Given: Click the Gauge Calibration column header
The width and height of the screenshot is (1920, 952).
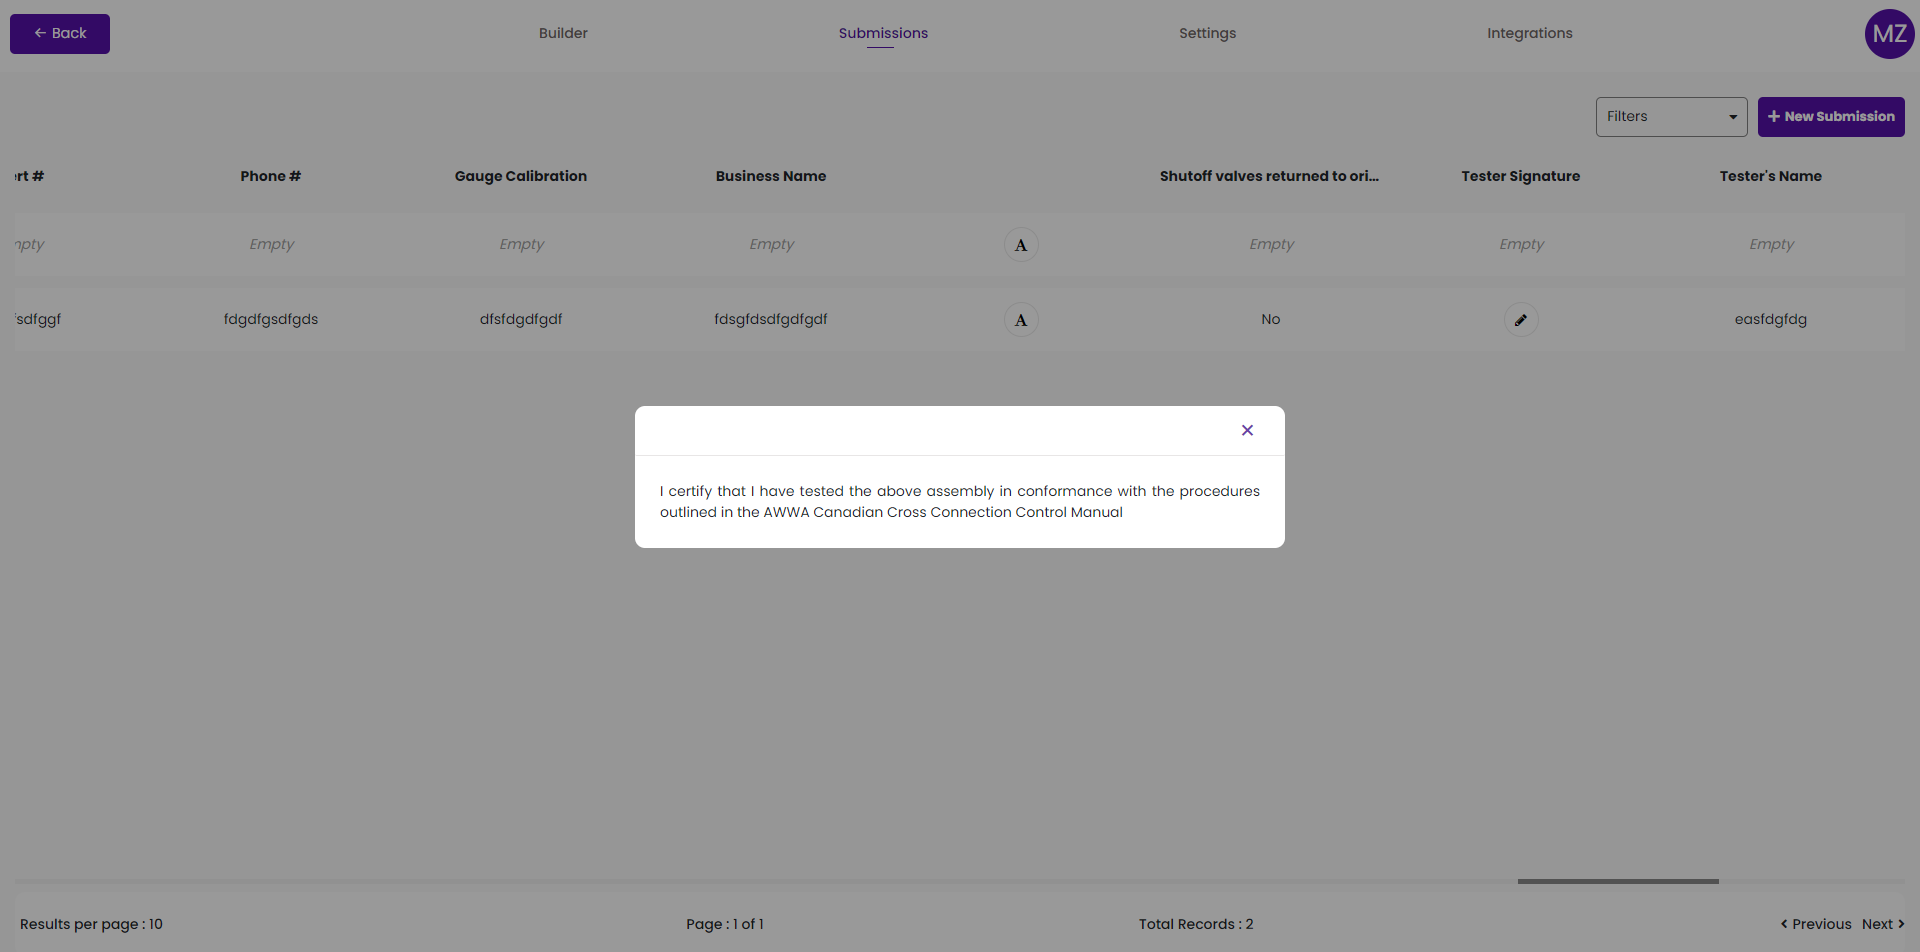Looking at the screenshot, I should click(x=521, y=176).
